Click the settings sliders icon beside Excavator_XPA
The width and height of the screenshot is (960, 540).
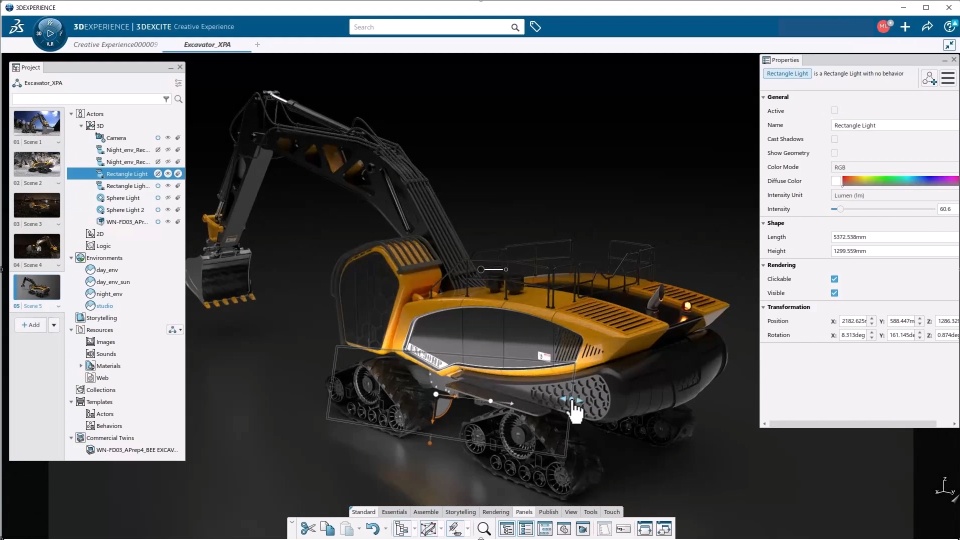[178, 83]
